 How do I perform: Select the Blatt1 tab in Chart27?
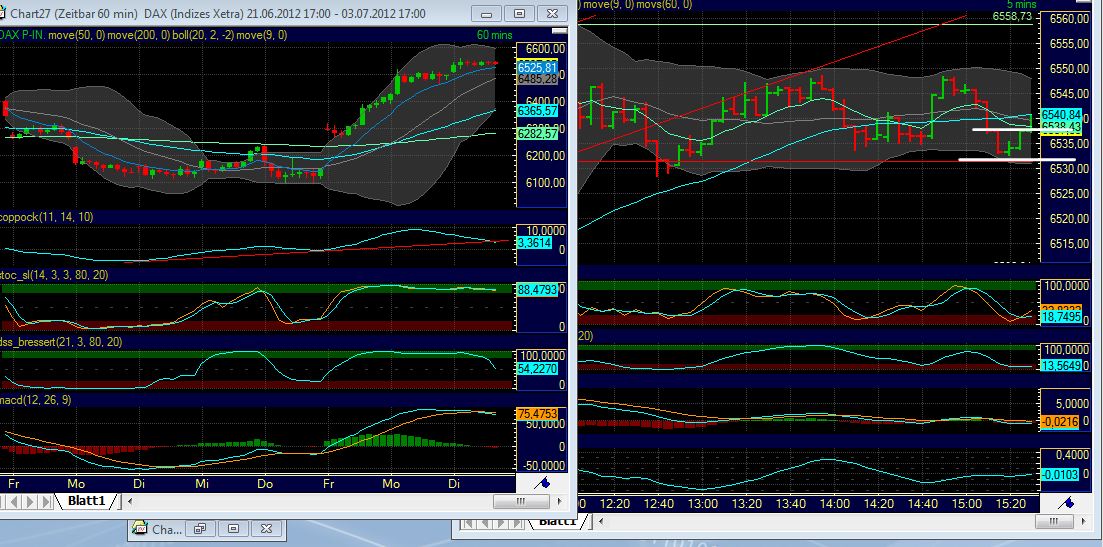coord(87,501)
